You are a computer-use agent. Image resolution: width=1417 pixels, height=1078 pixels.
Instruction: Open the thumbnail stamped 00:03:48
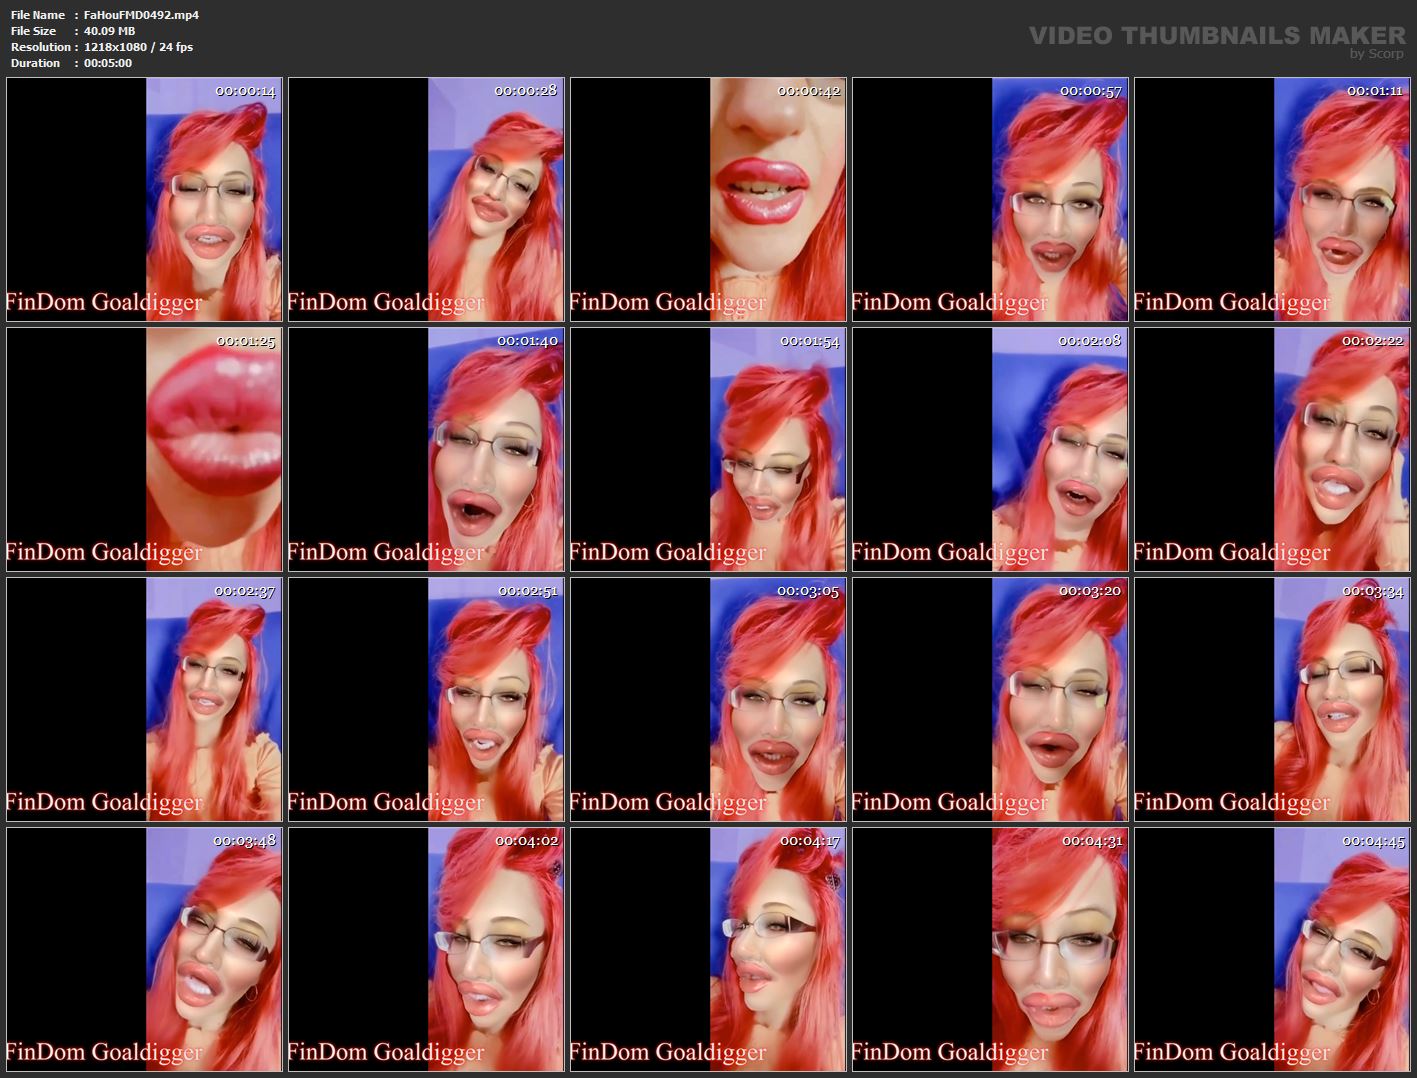click(x=145, y=950)
